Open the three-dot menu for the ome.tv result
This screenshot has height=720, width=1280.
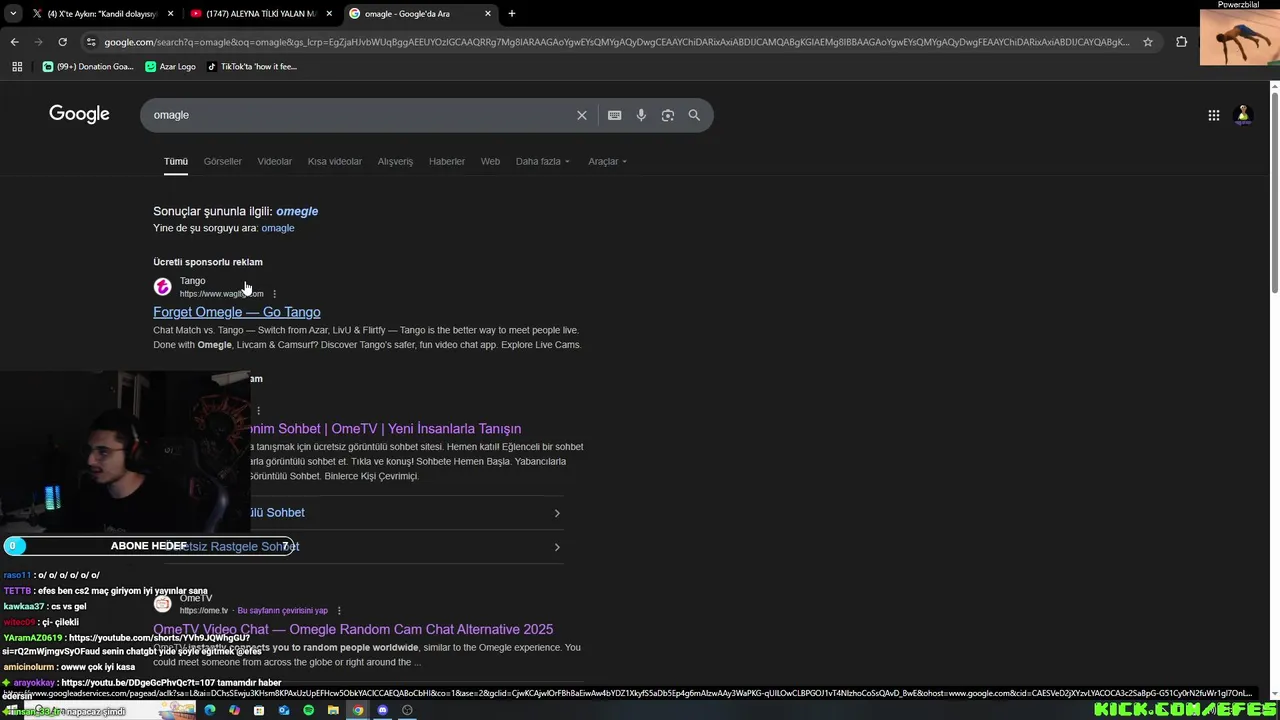click(x=339, y=611)
